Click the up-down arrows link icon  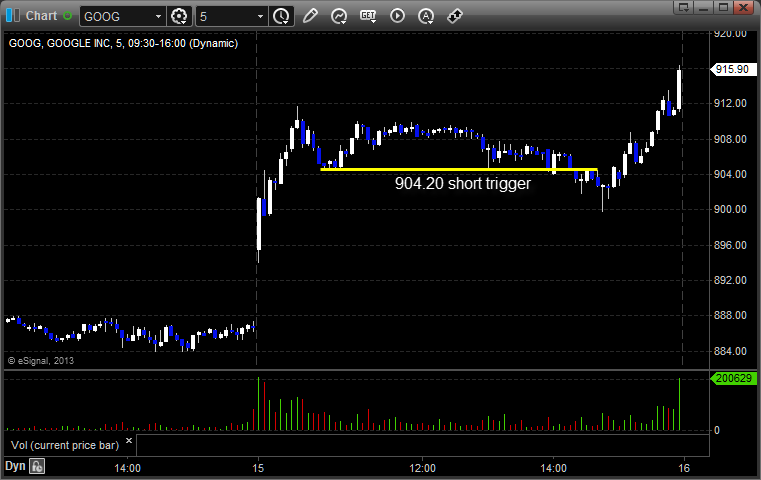[455, 16]
